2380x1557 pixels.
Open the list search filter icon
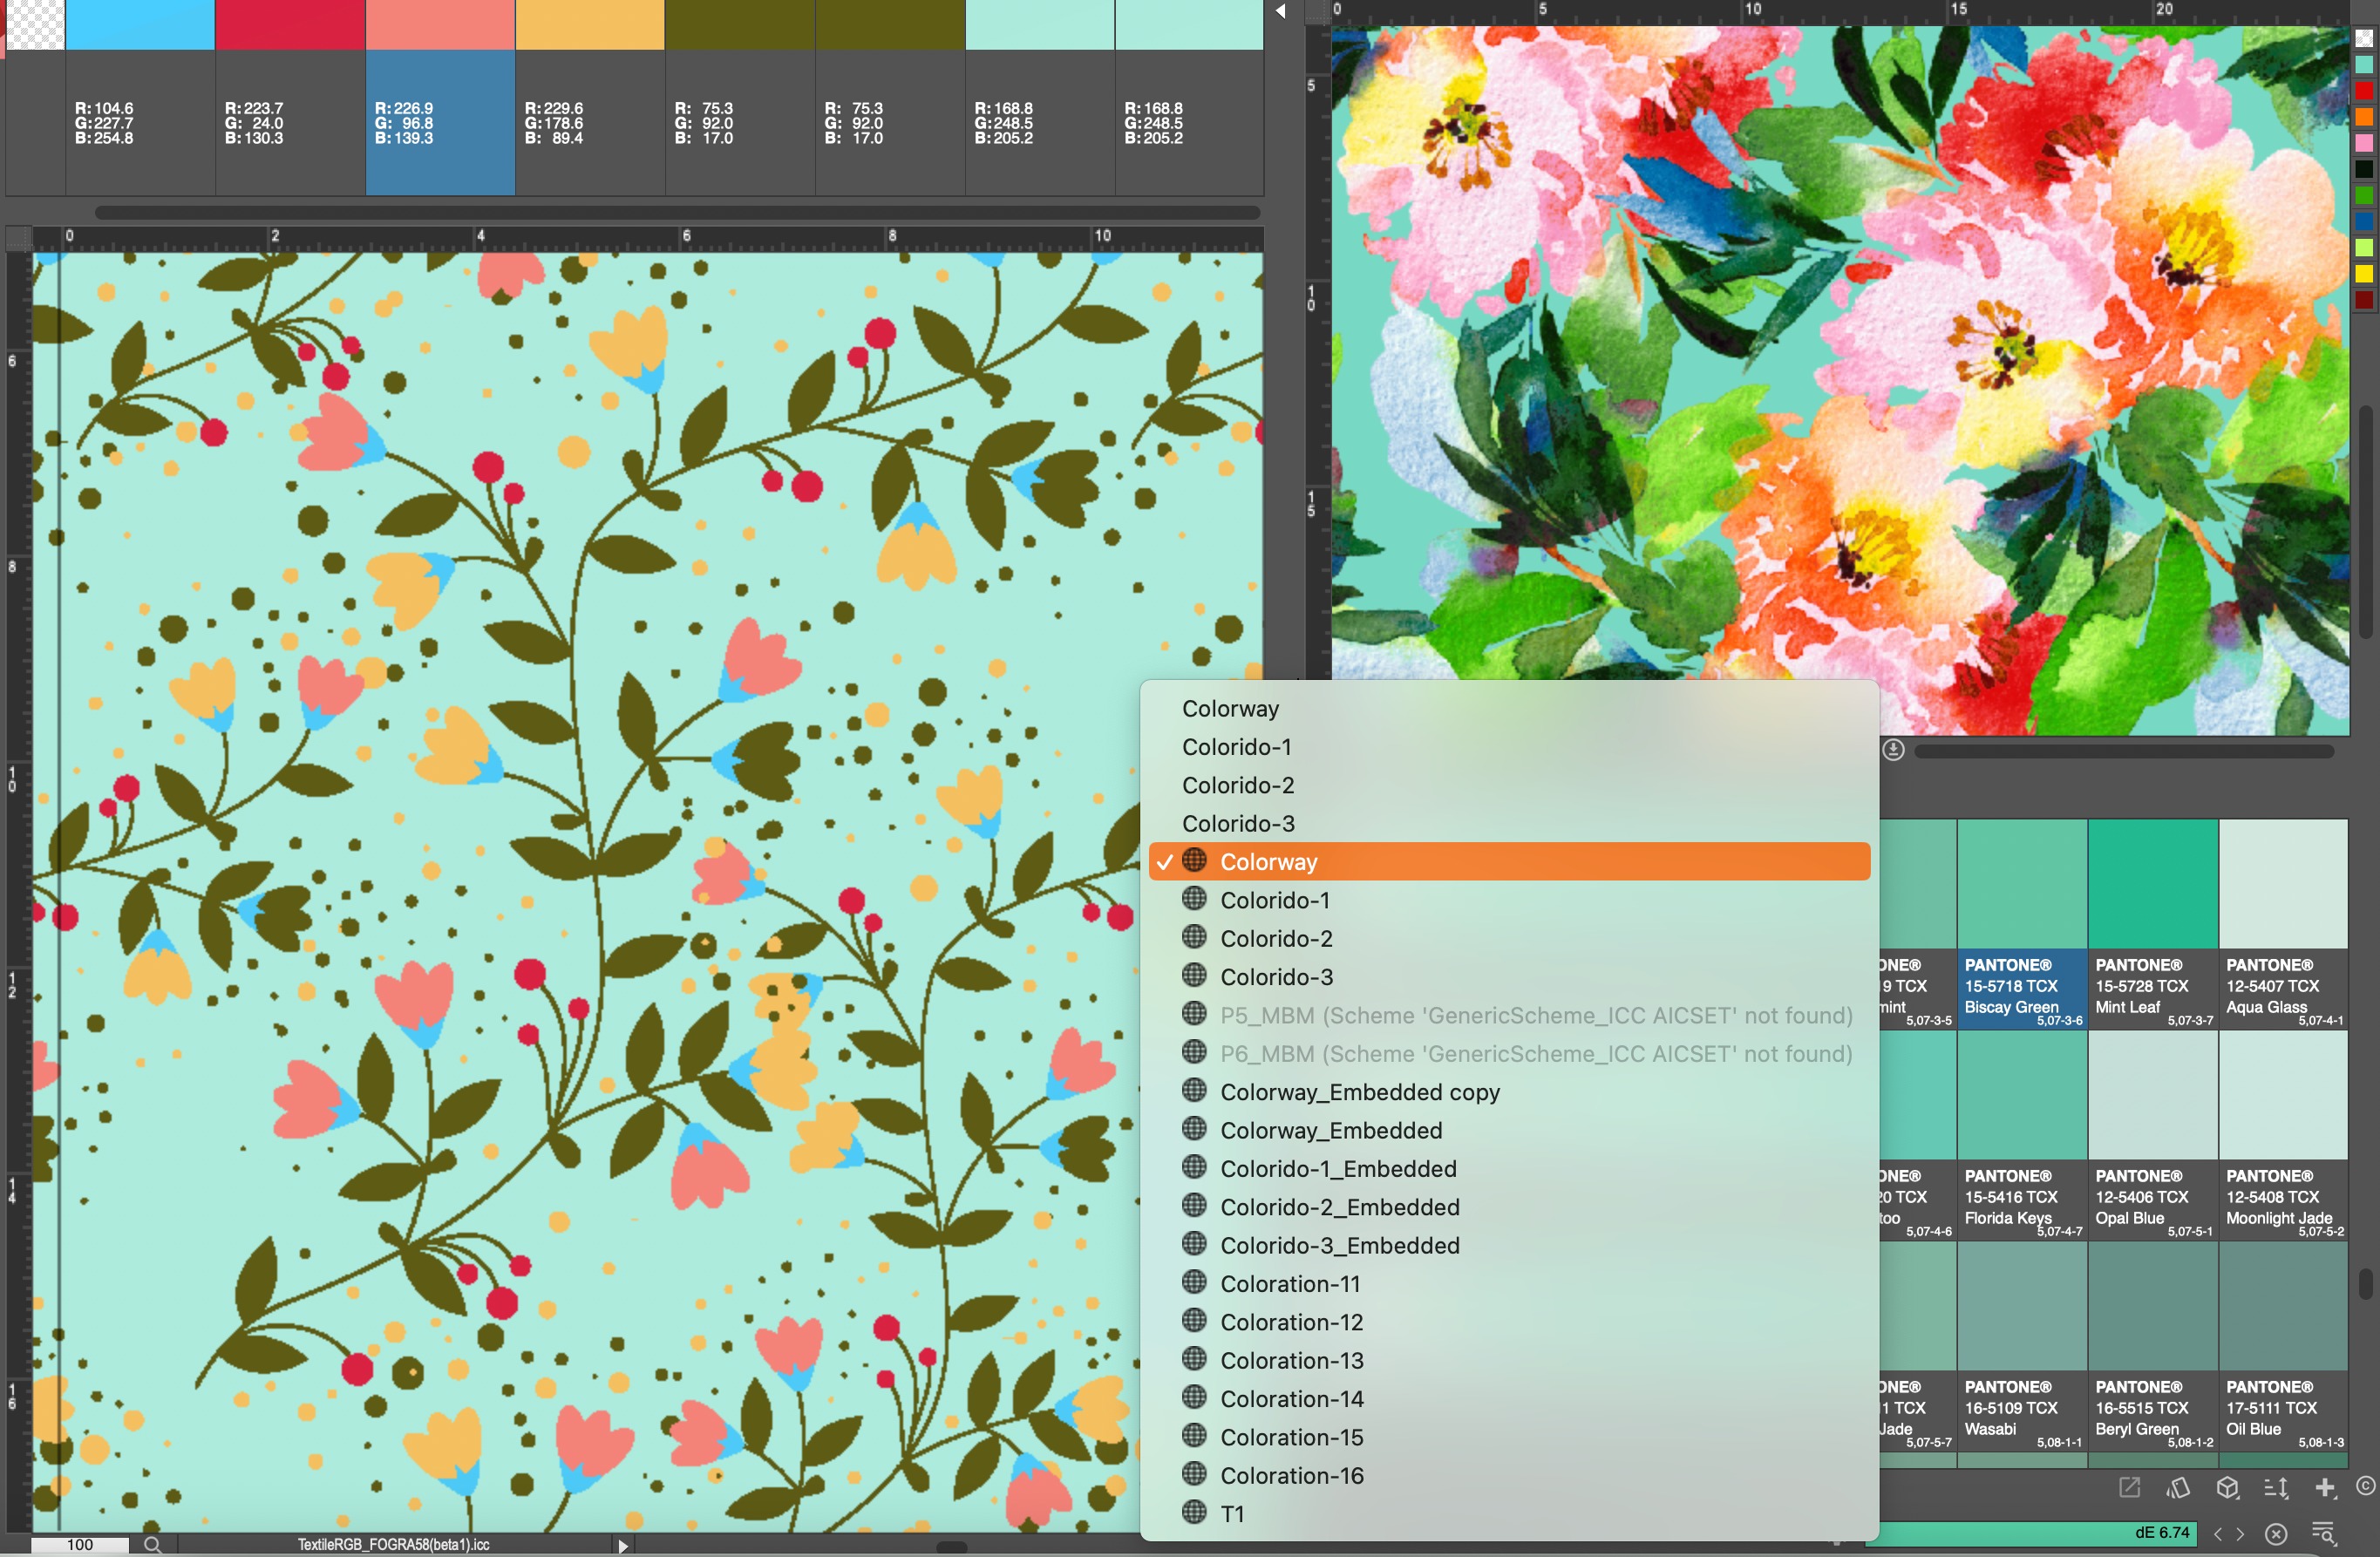tap(2323, 1533)
